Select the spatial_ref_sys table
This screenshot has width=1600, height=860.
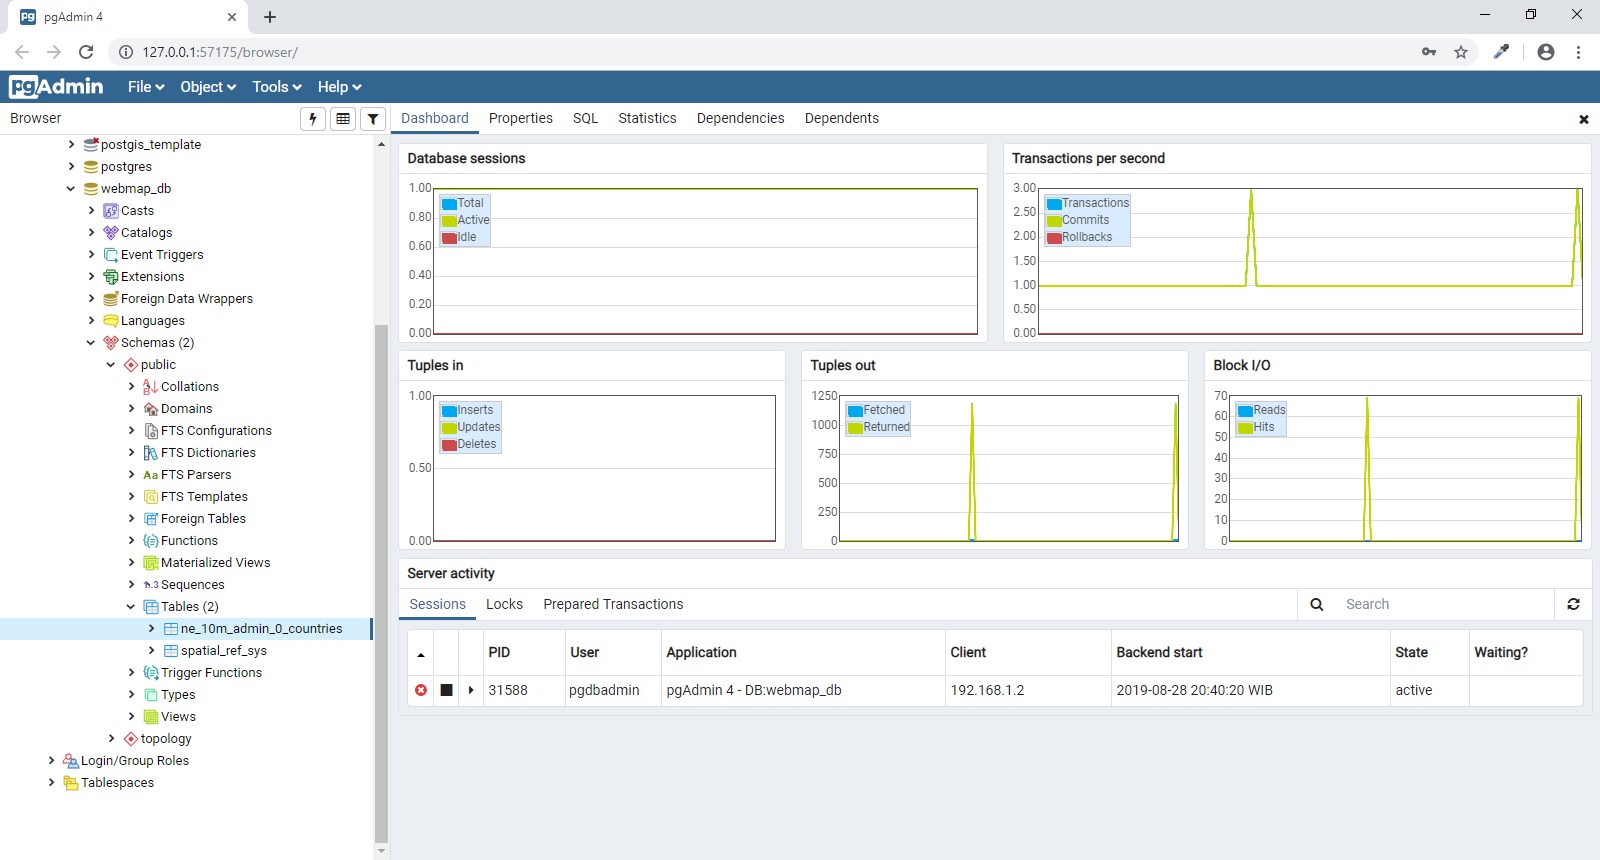(x=224, y=651)
